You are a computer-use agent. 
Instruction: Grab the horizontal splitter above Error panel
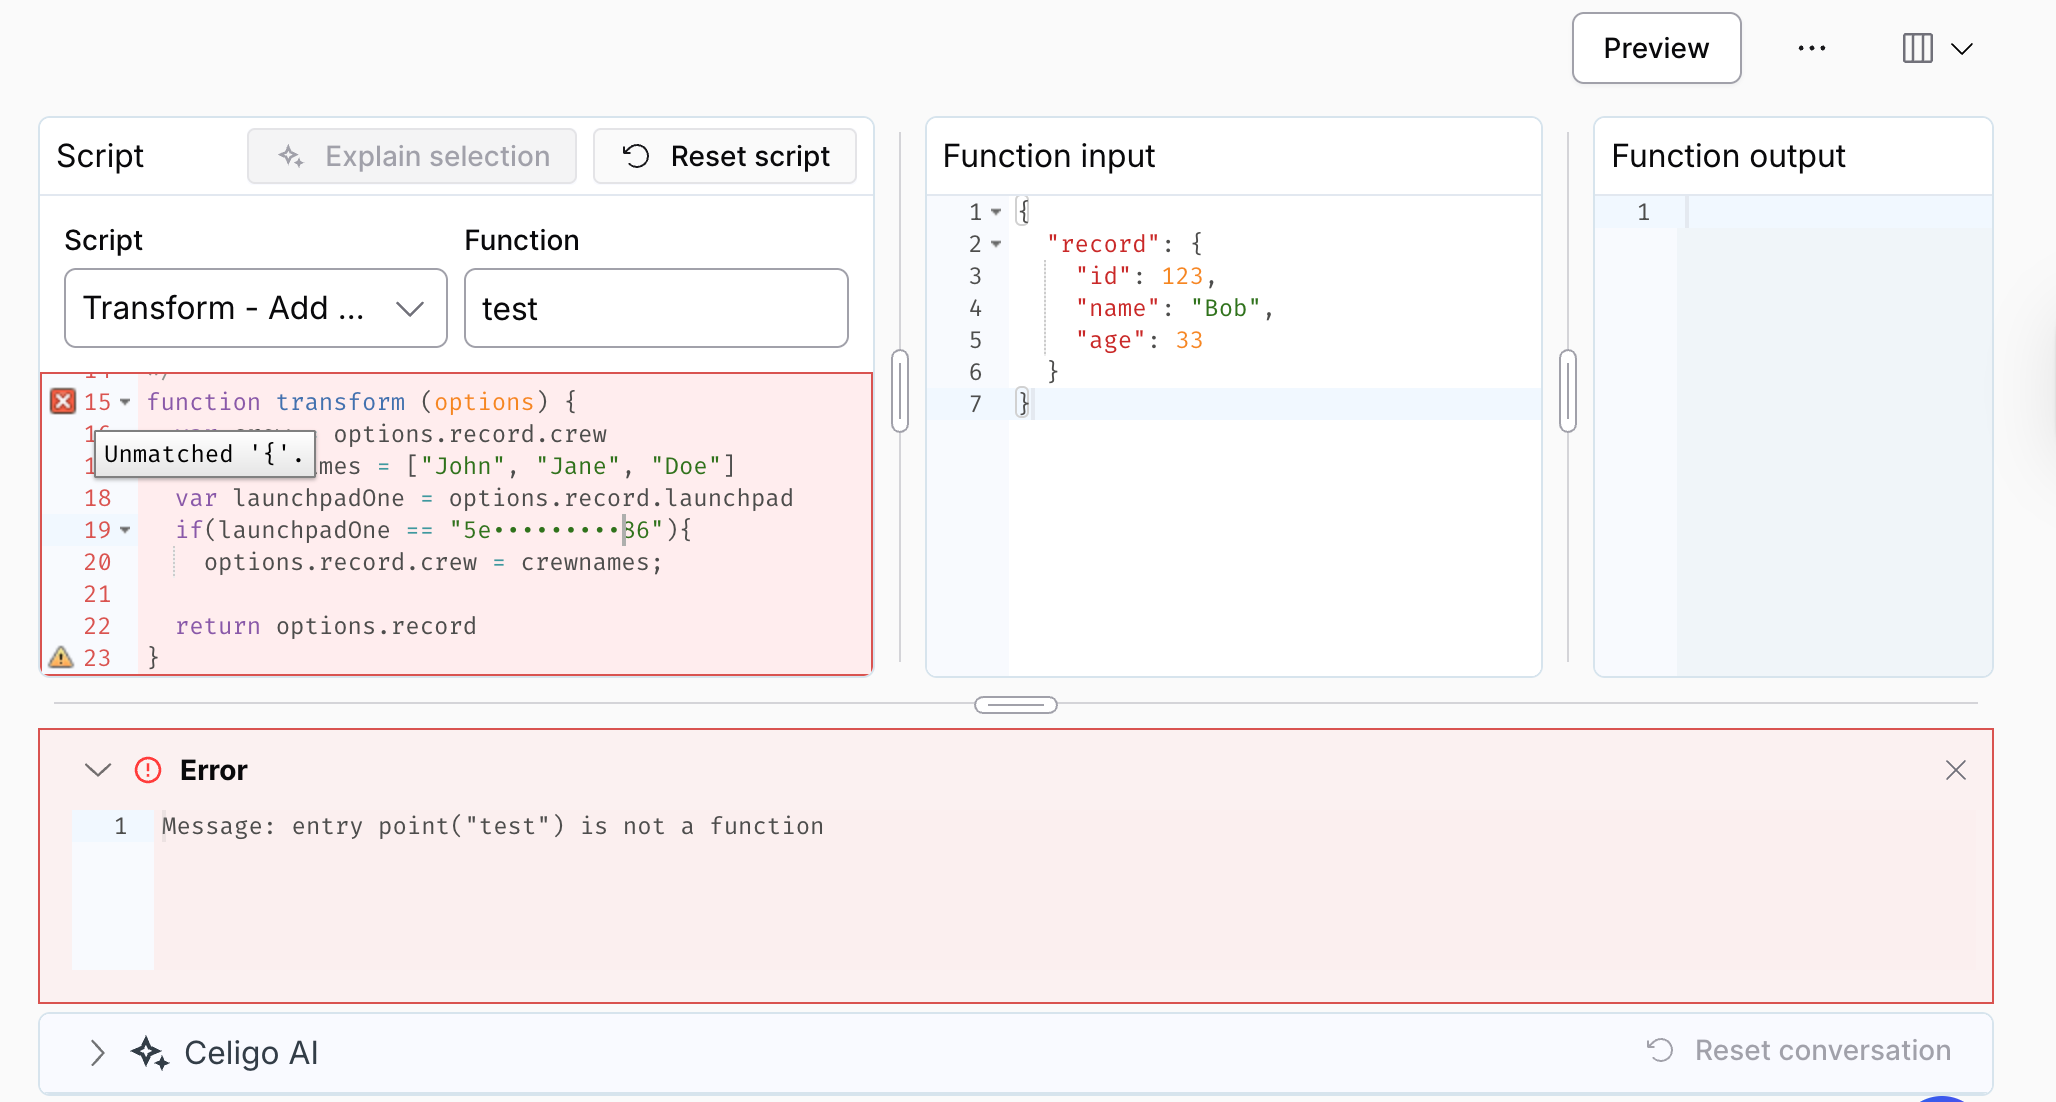[x=1016, y=705]
